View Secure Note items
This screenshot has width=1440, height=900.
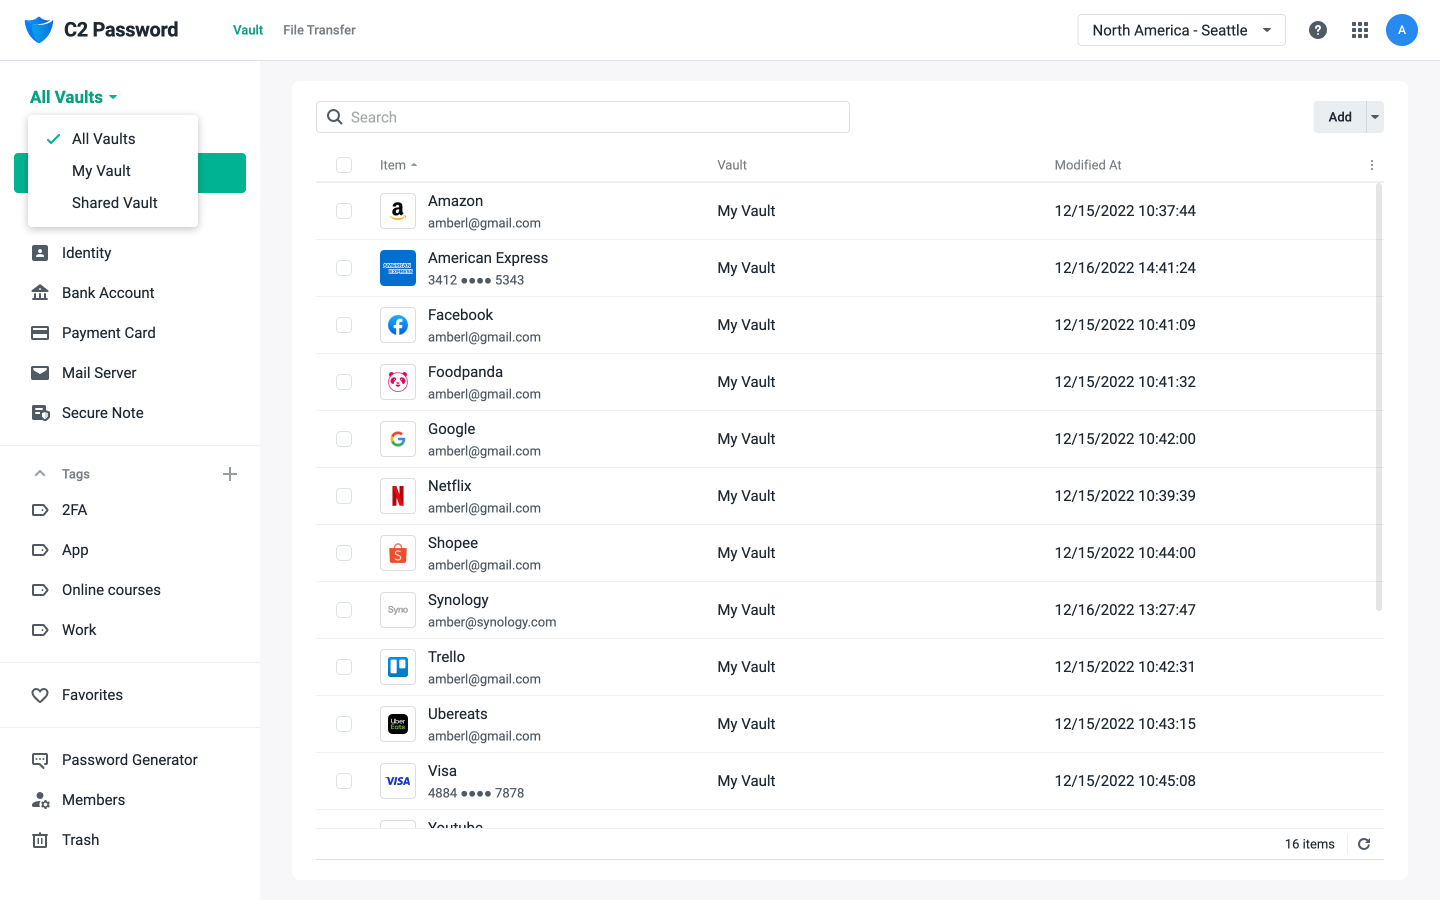tap(100, 412)
